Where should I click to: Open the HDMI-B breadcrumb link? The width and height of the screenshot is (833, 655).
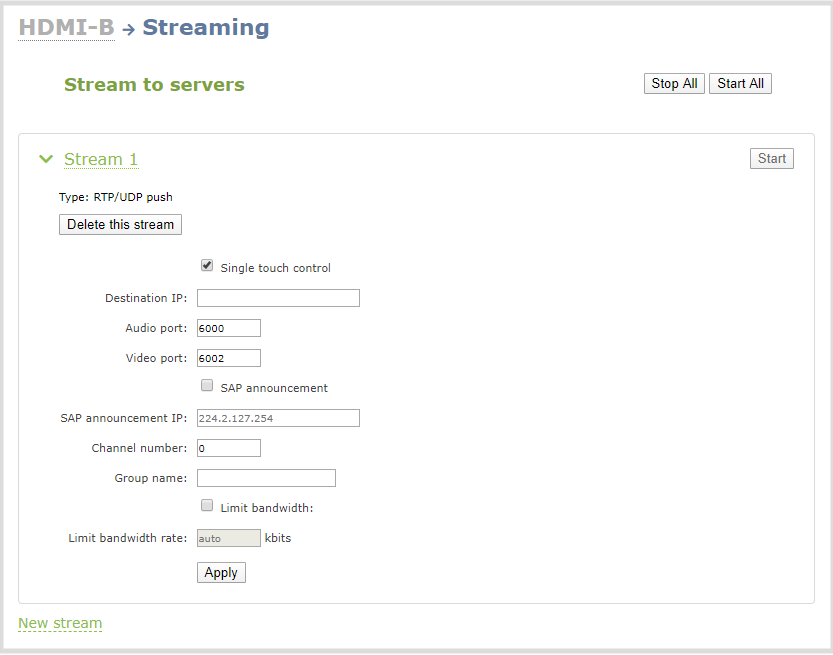point(66,28)
